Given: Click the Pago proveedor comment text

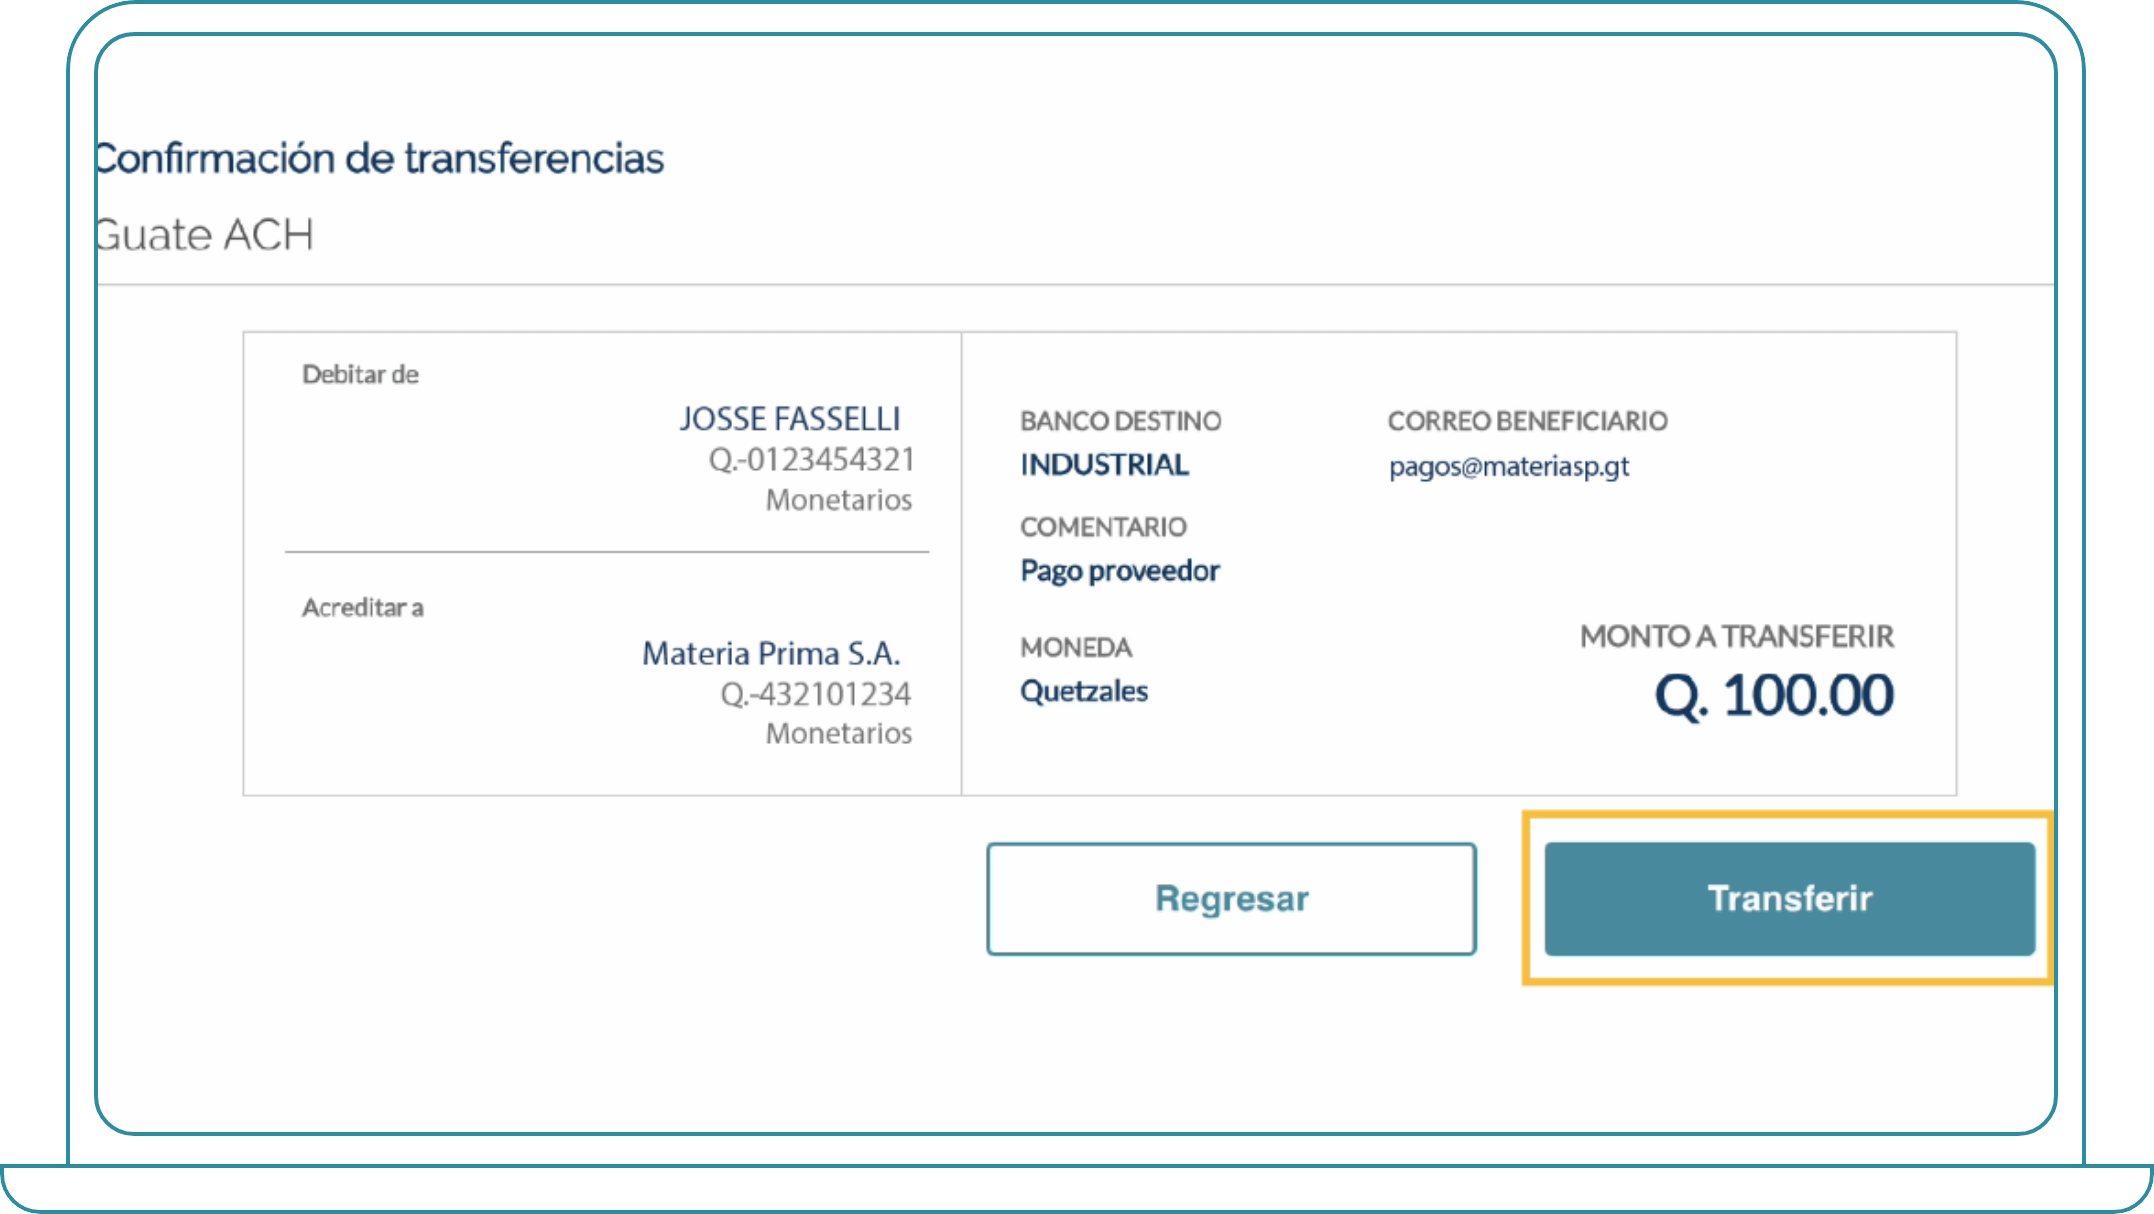Looking at the screenshot, I should pyautogui.click(x=1119, y=570).
